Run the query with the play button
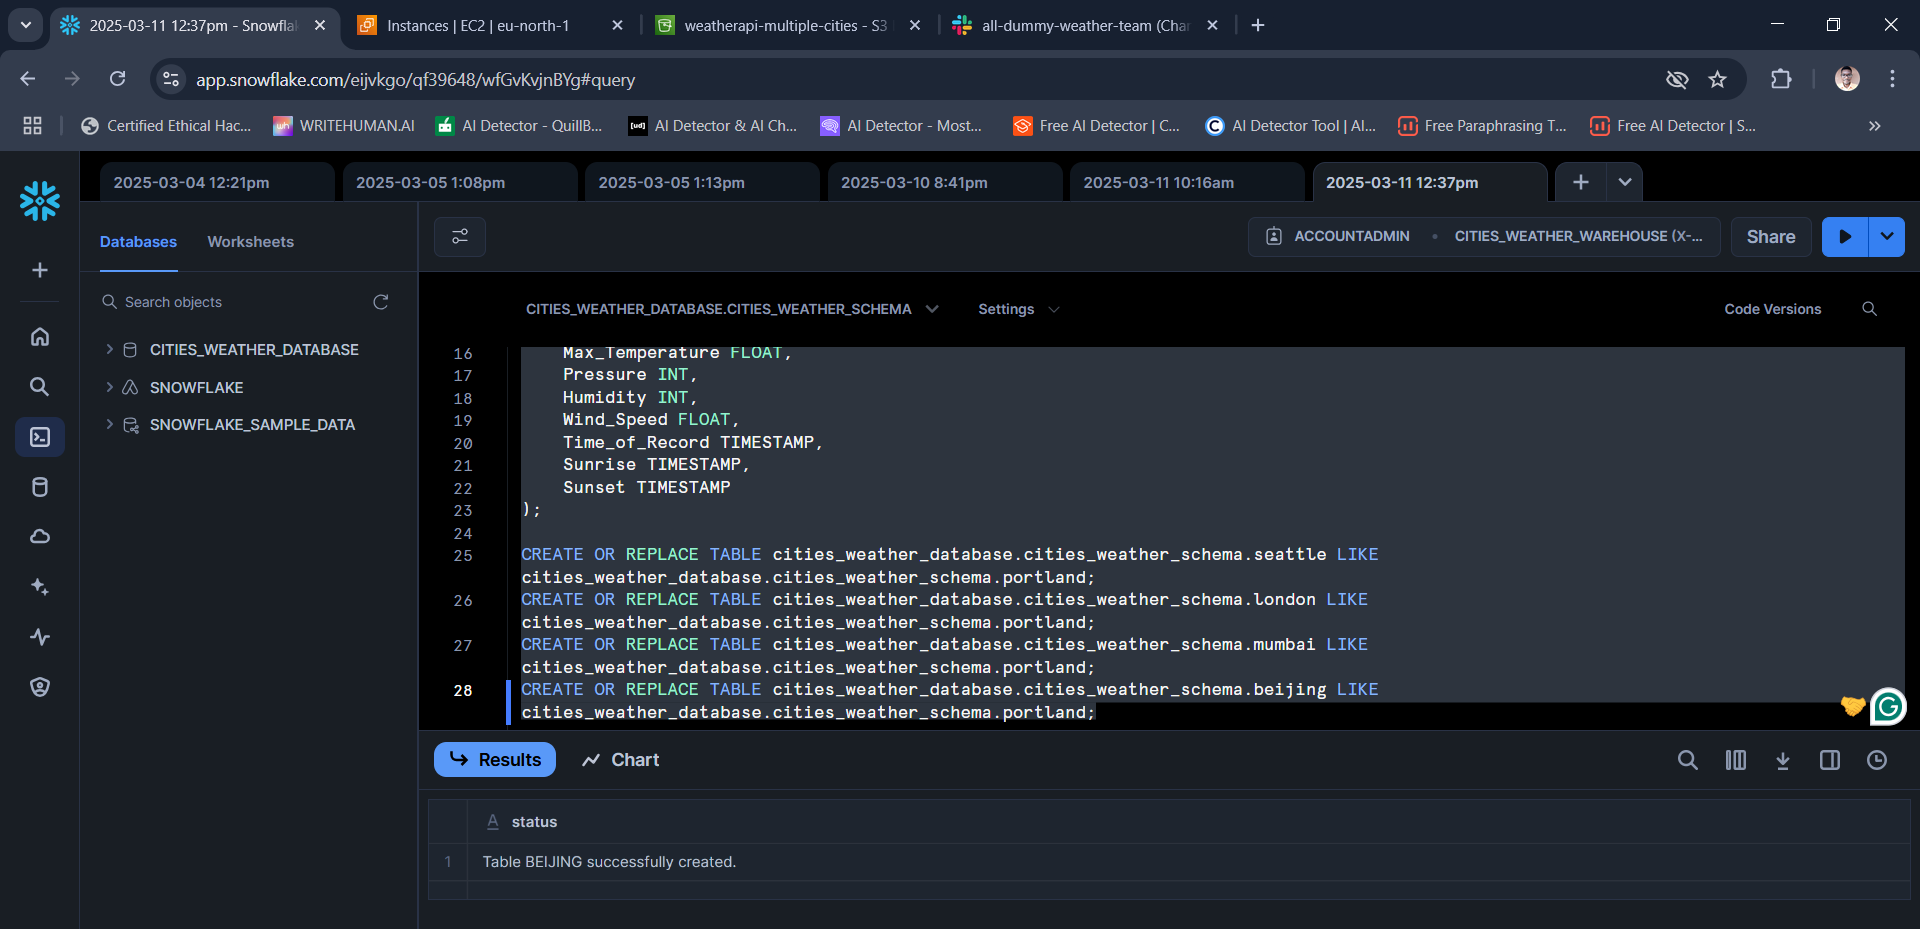The image size is (1920, 929). [1845, 237]
